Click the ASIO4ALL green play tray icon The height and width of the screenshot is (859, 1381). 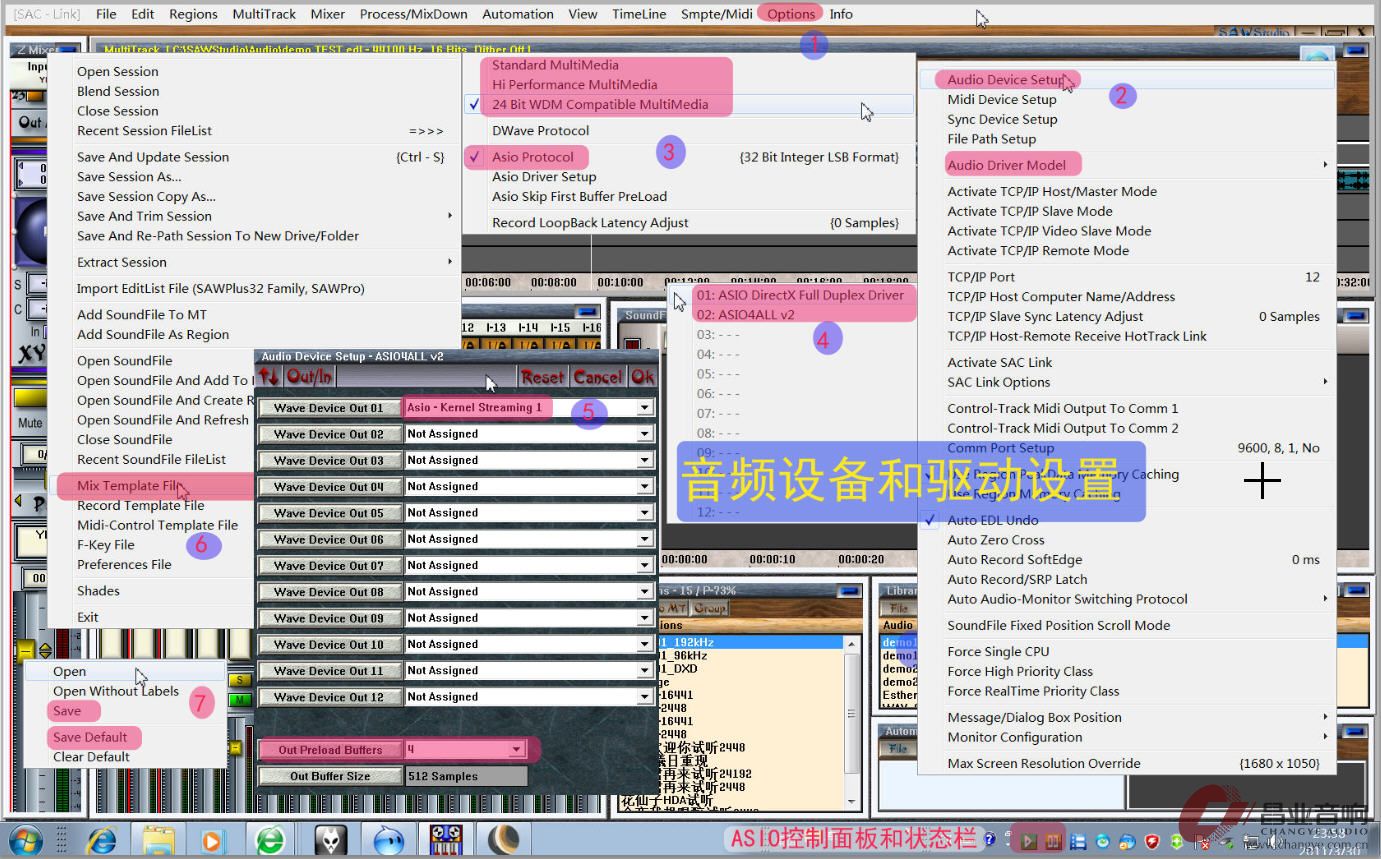coord(1030,841)
